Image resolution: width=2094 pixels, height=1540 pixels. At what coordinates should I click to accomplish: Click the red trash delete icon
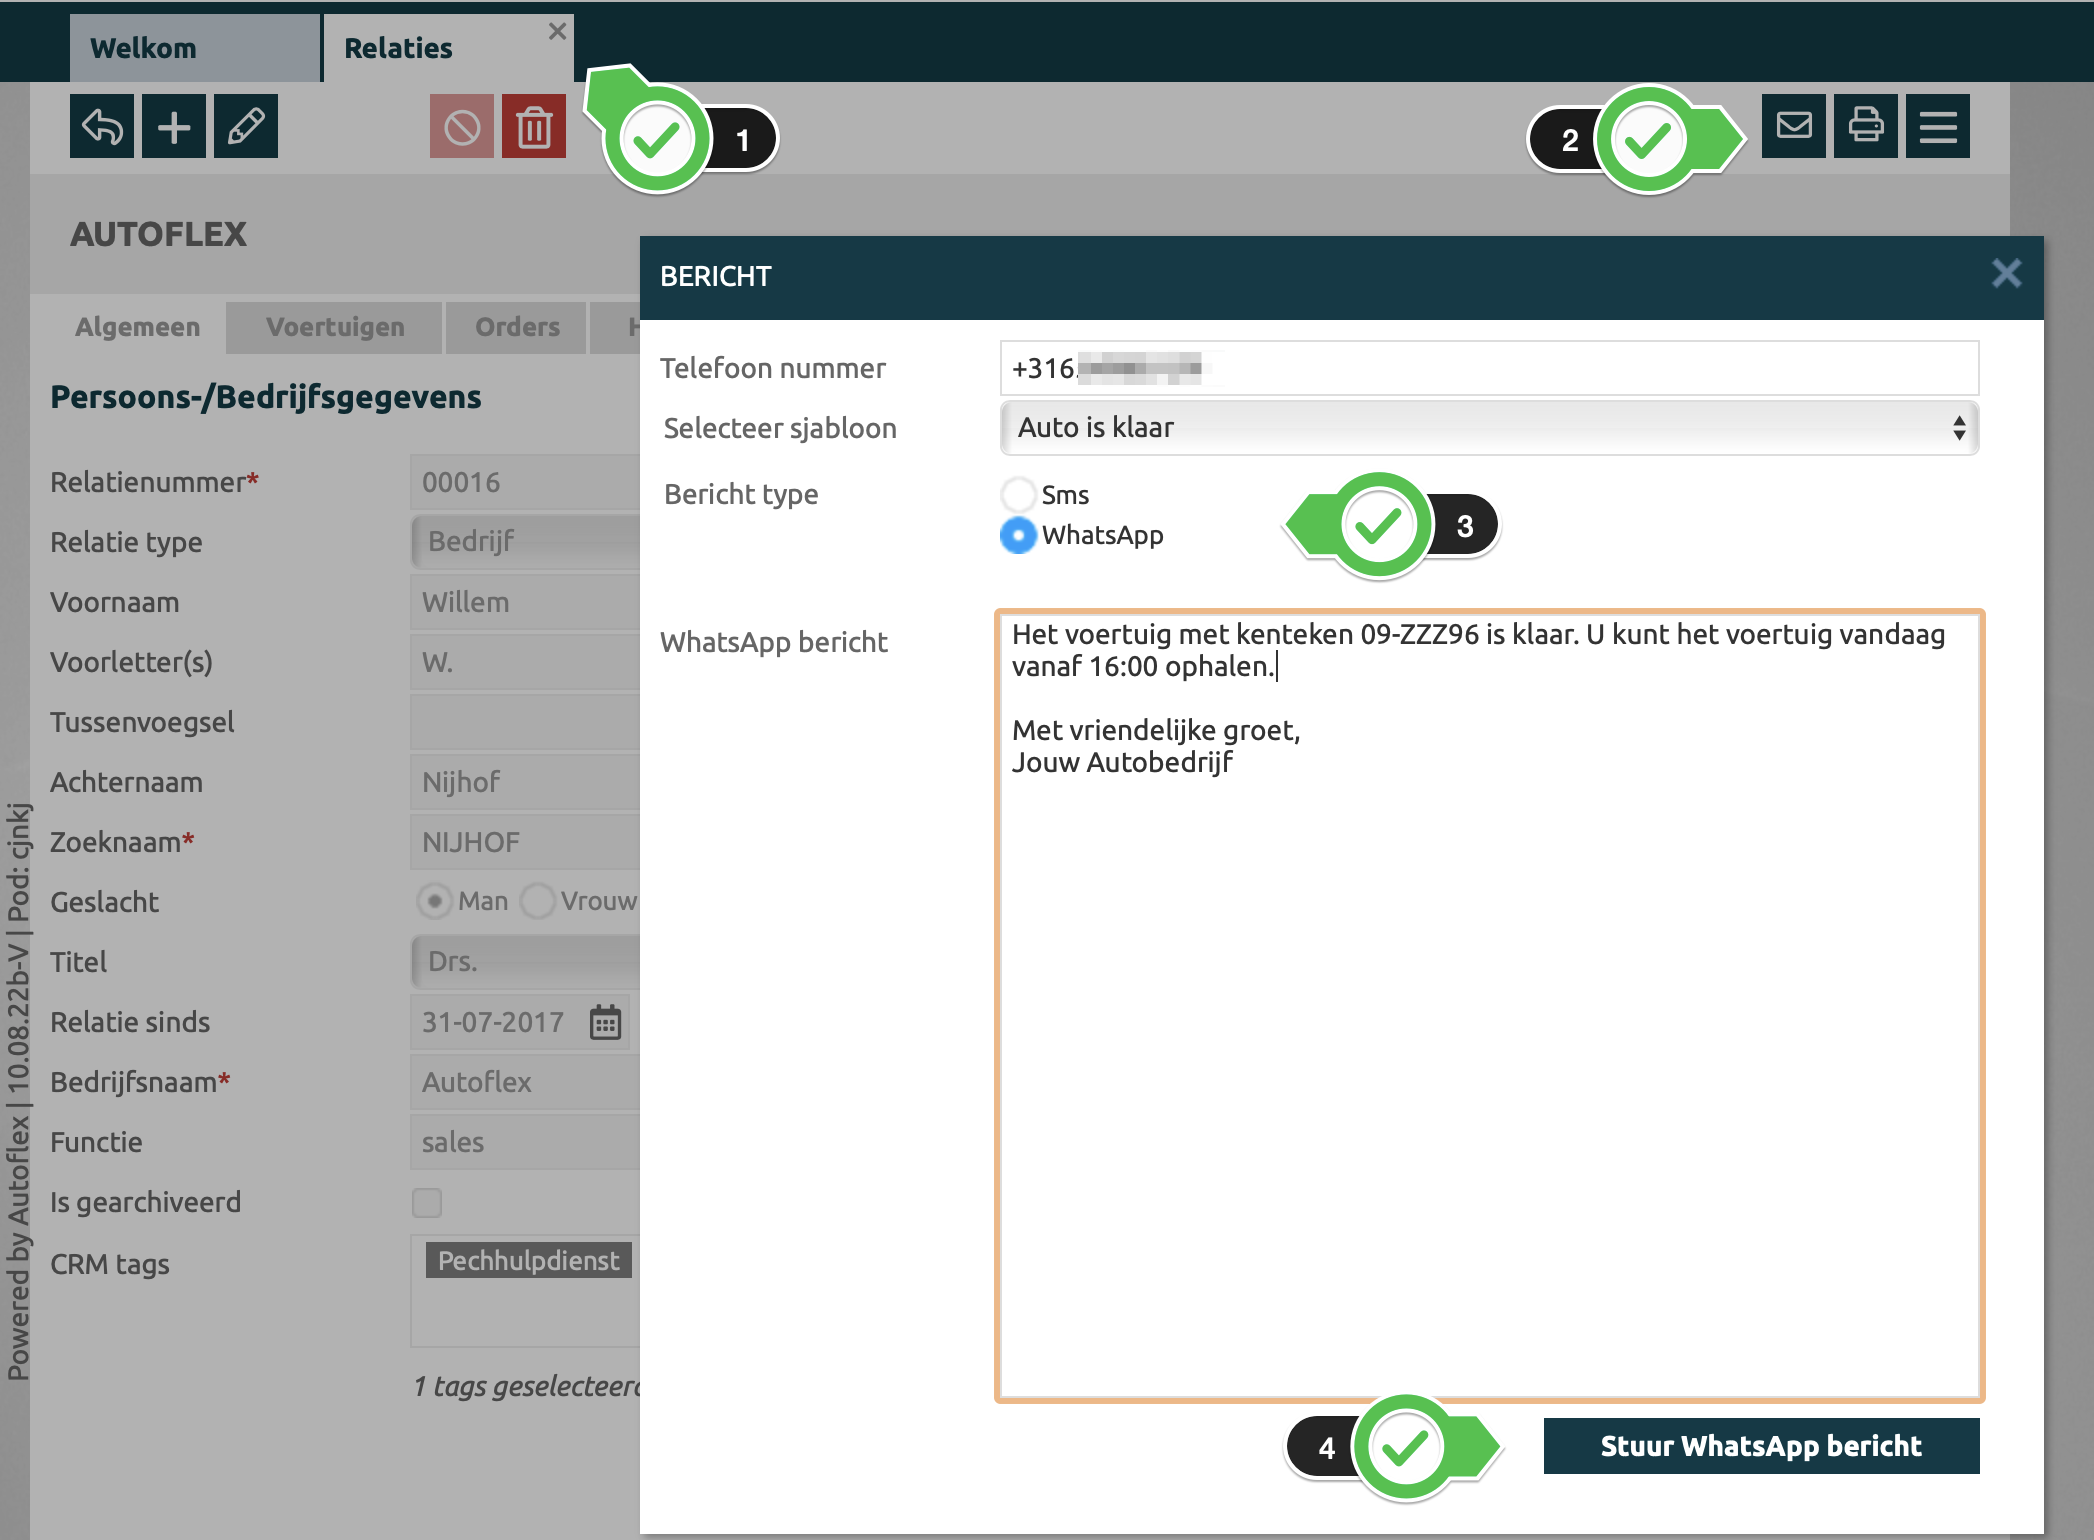point(534,127)
